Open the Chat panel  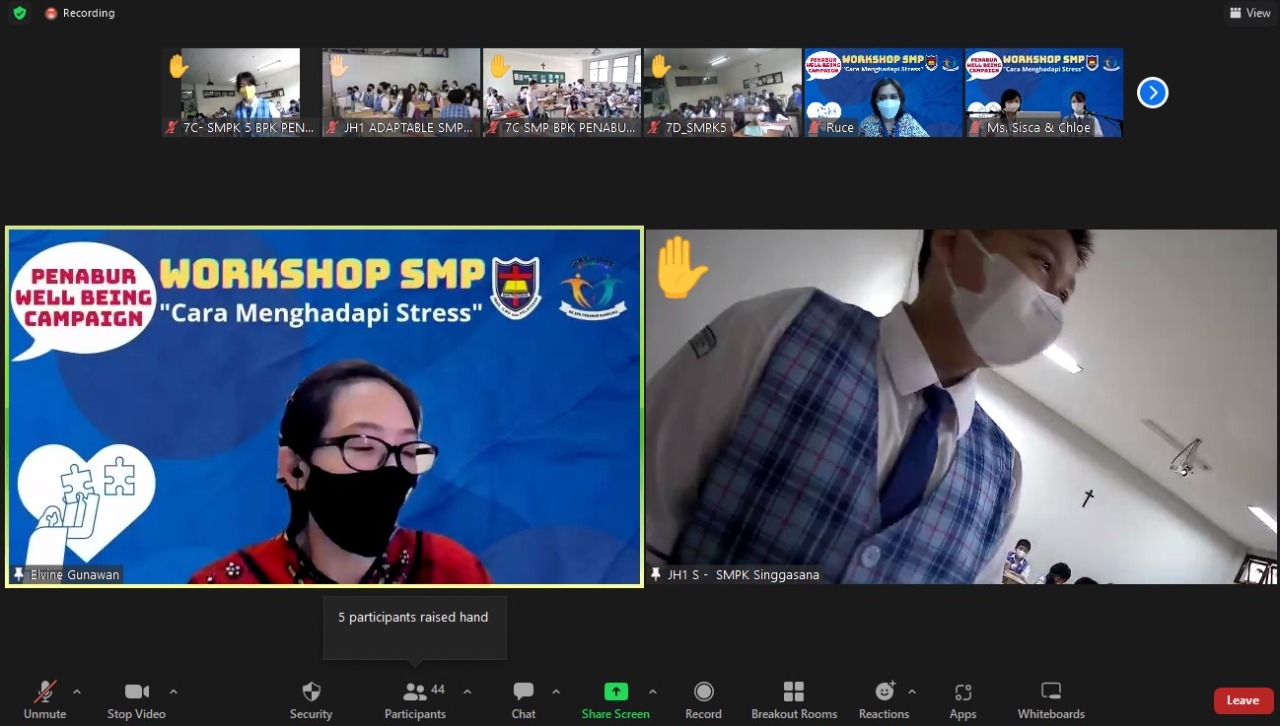point(523,700)
